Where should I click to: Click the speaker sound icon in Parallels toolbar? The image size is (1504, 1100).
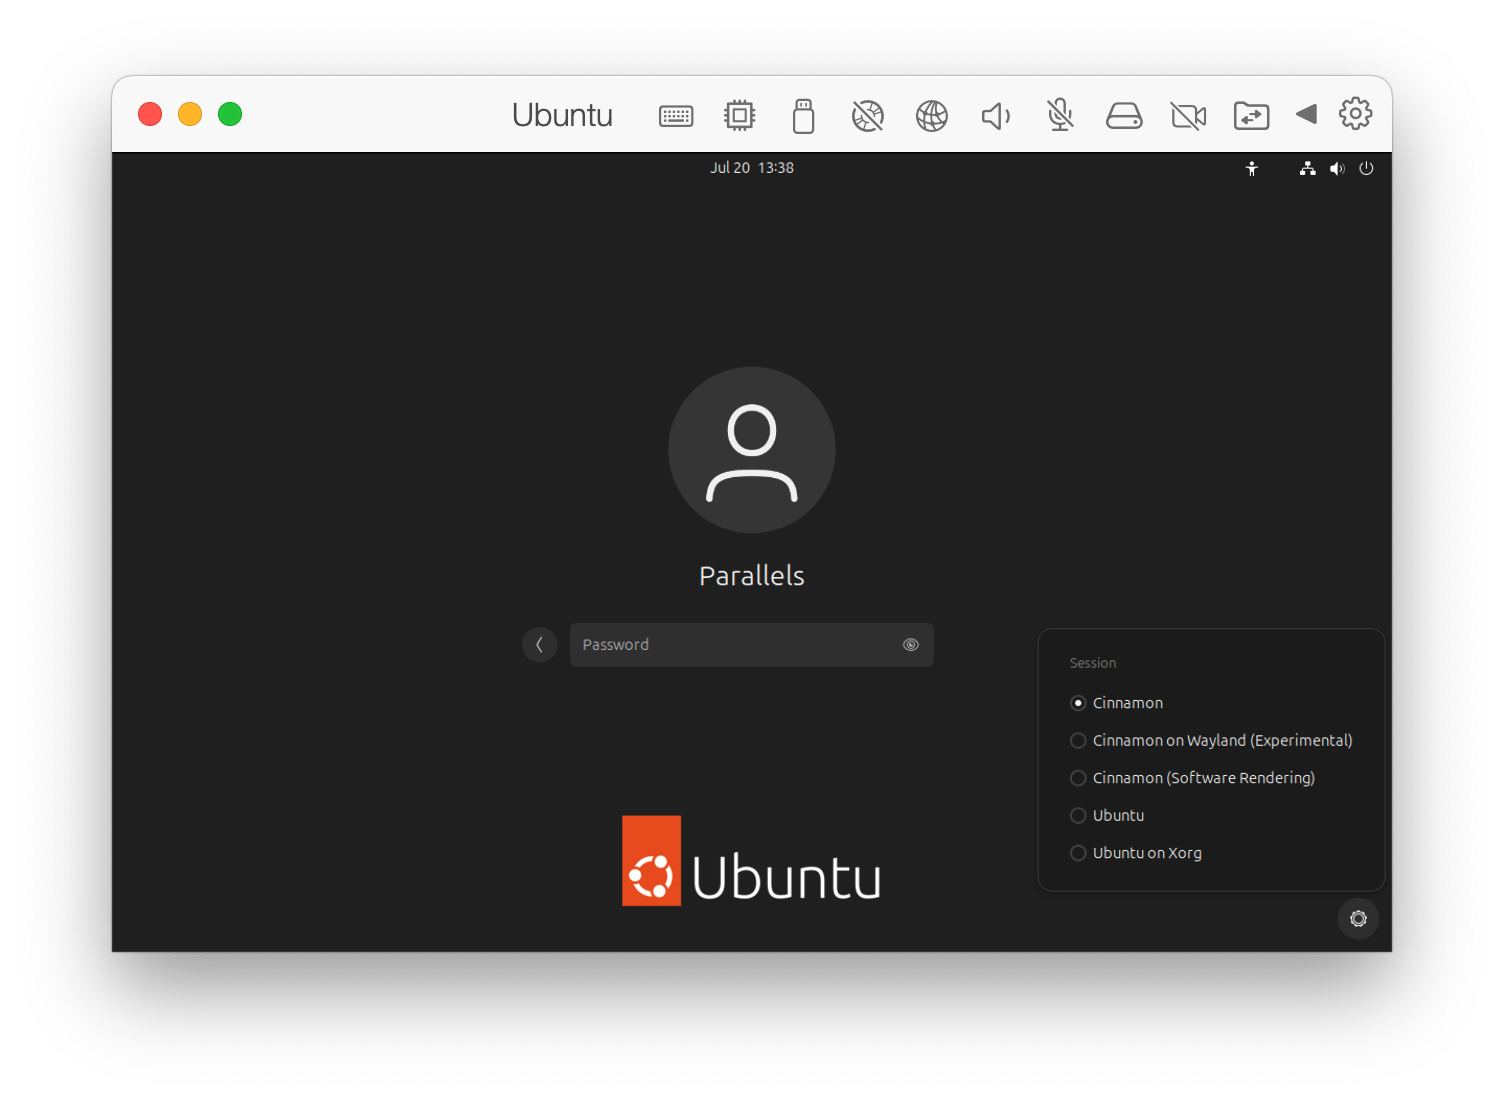(996, 116)
